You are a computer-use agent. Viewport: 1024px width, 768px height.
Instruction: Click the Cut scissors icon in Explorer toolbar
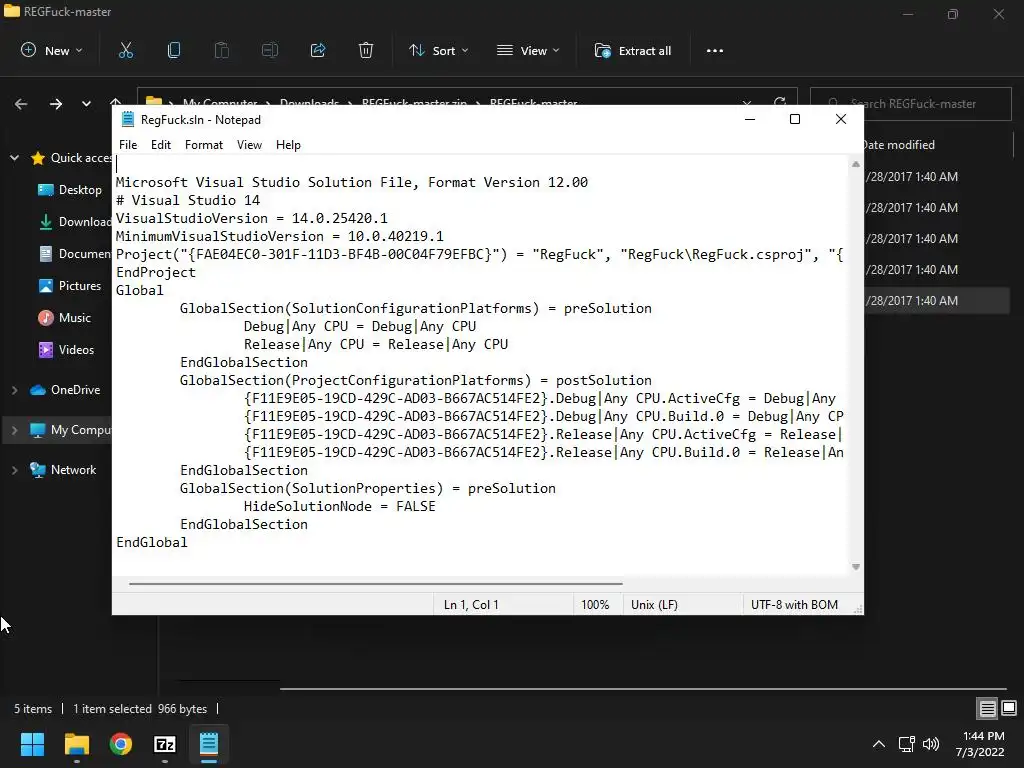[125, 50]
